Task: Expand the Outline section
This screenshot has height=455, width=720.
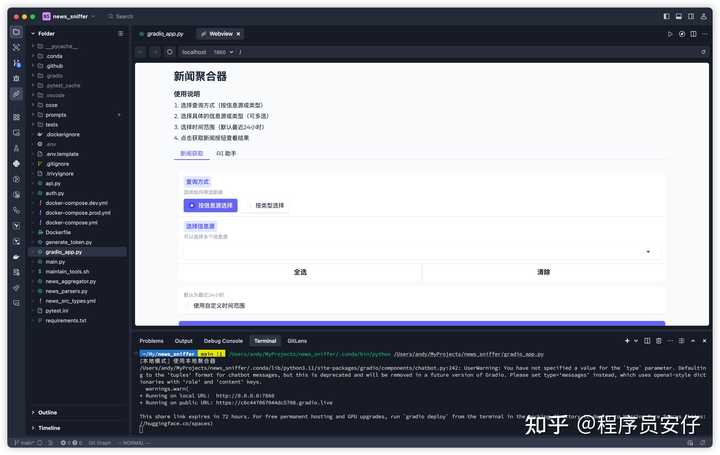Action: click(47, 412)
